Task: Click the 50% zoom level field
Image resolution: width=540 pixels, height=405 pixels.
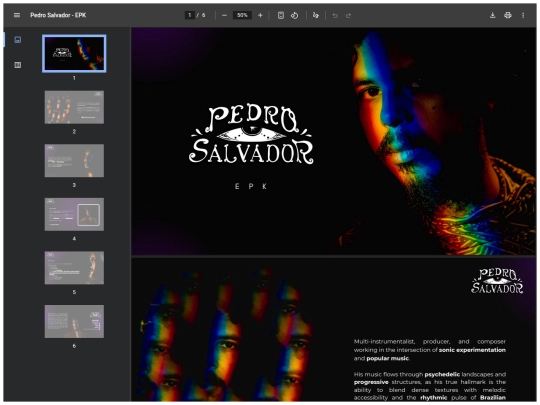Action: pos(242,15)
